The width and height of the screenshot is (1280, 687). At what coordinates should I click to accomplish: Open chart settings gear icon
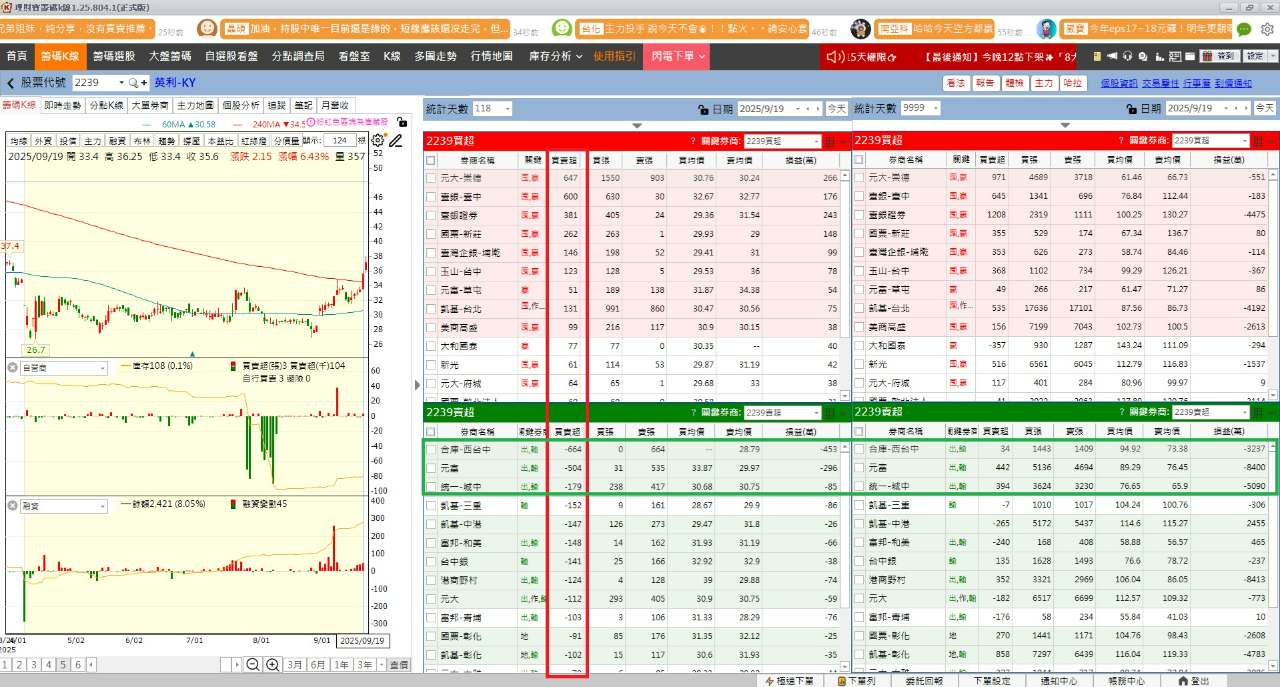click(x=377, y=141)
